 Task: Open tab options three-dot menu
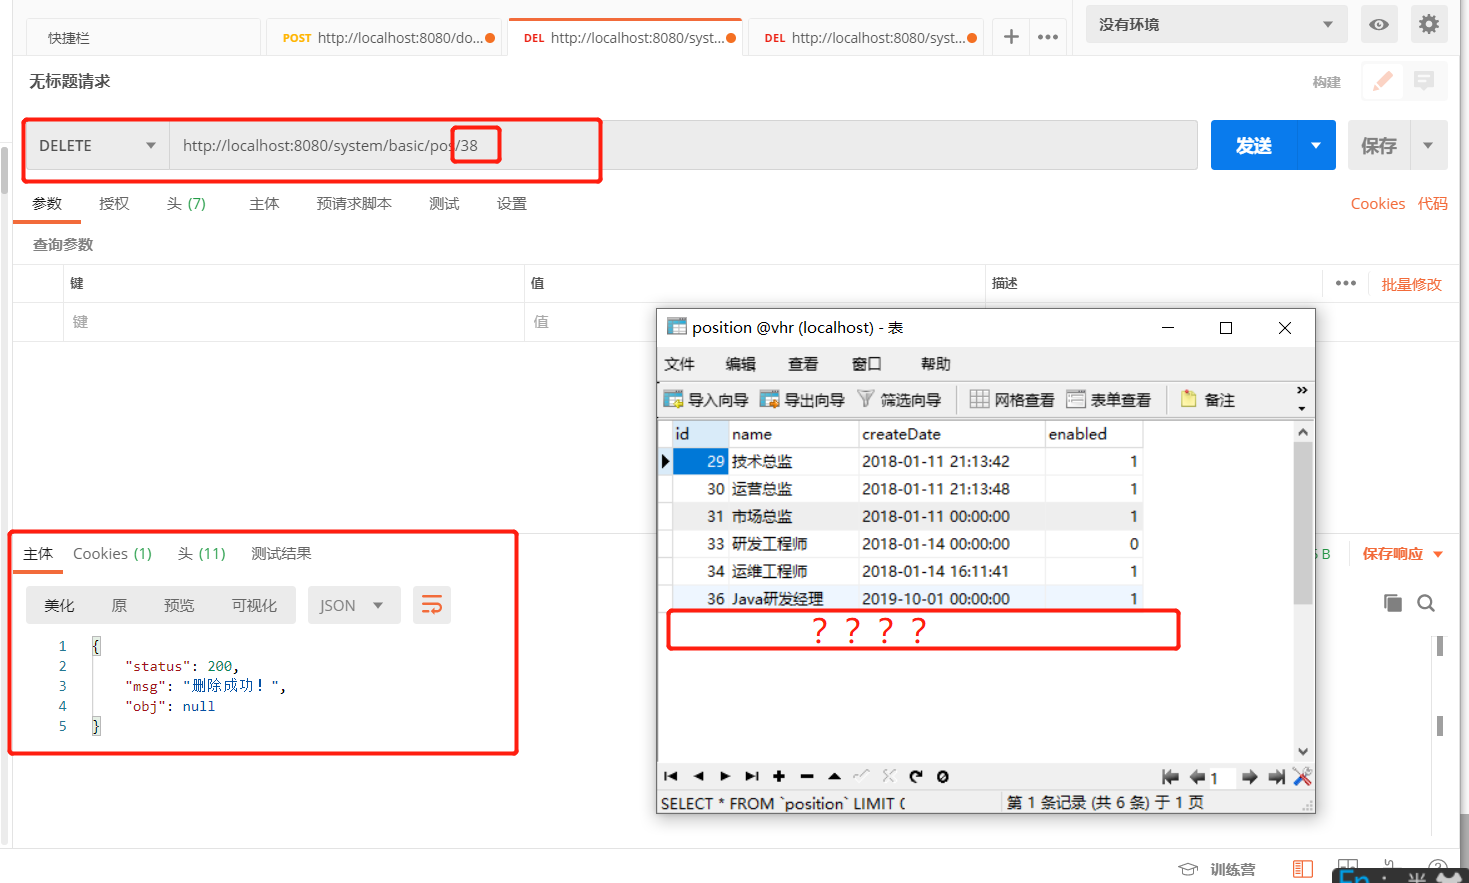tap(1048, 37)
